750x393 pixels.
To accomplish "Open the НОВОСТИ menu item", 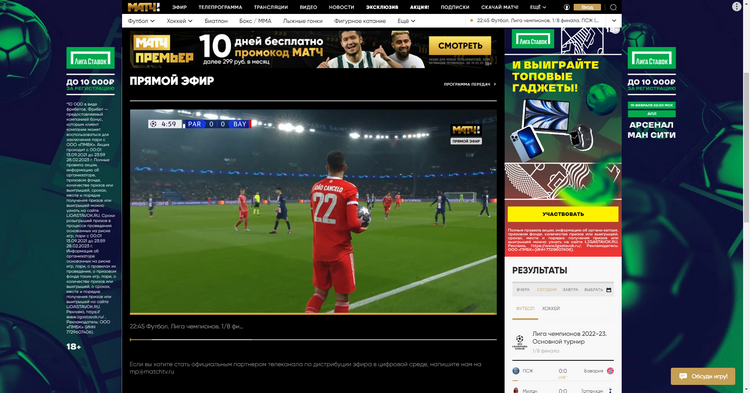I will [342, 7].
